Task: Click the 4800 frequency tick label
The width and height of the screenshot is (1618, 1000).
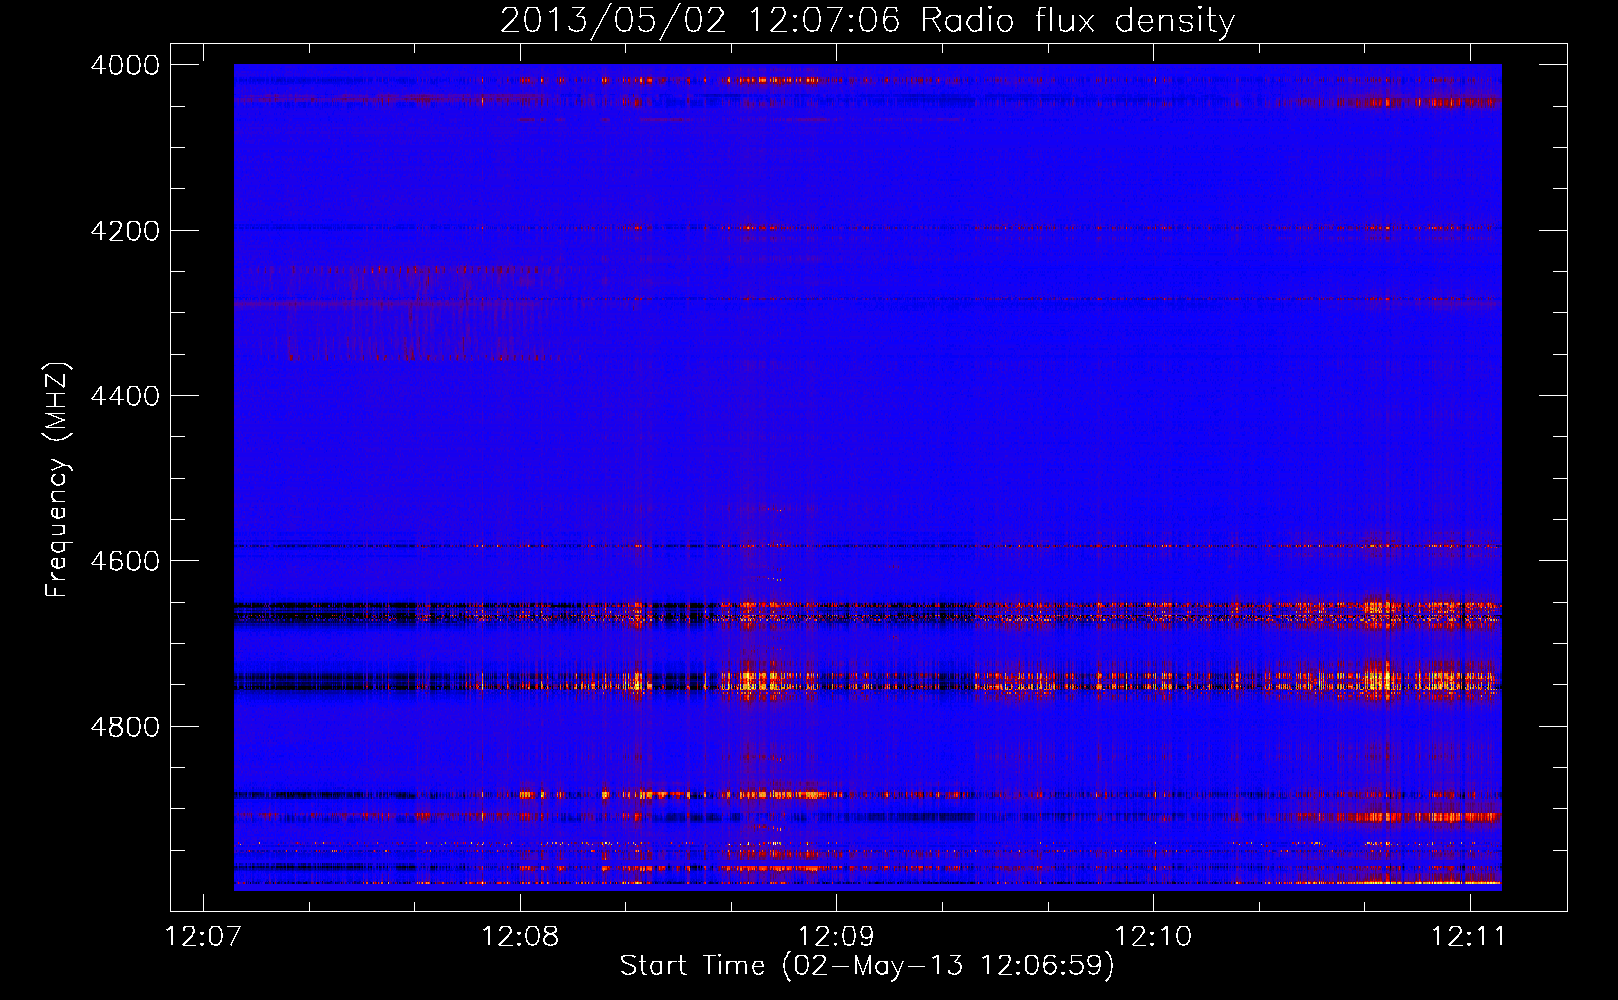Action: [125, 727]
